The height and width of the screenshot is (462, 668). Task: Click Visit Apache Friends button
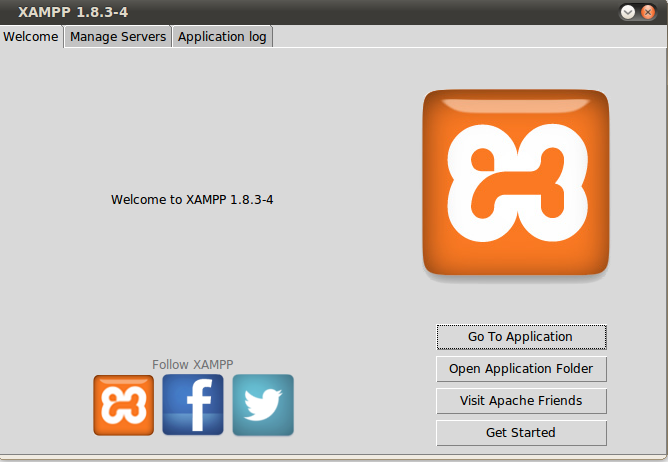(521, 401)
